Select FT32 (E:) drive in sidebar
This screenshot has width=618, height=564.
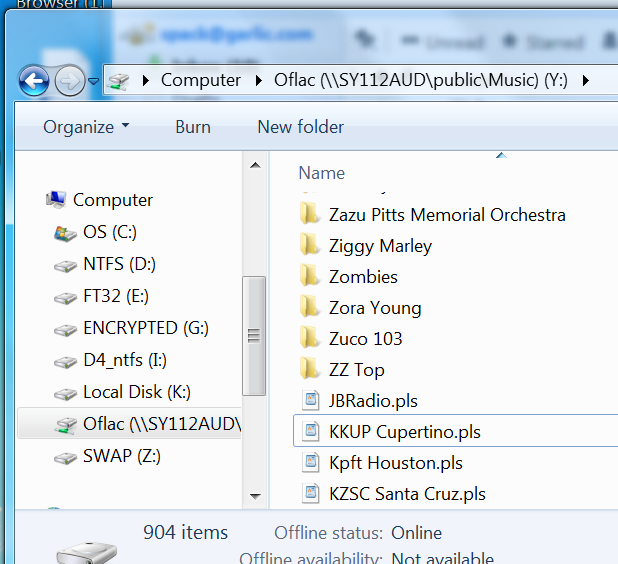click(116, 296)
